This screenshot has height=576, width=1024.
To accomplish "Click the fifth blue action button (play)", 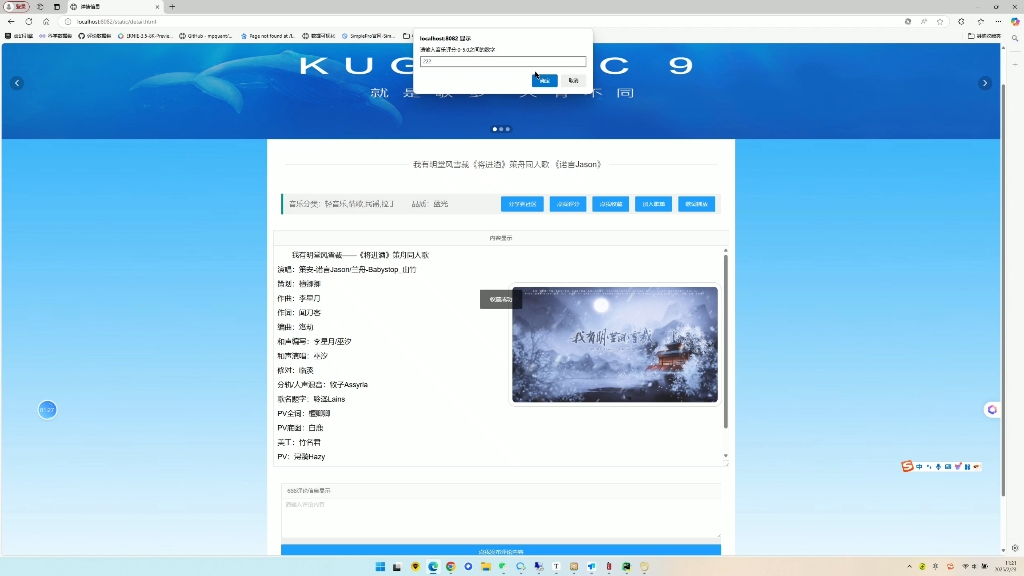I will click(x=696, y=204).
